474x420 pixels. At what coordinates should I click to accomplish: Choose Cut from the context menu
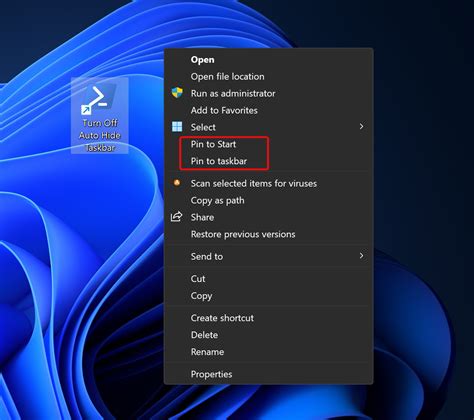(269, 279)
